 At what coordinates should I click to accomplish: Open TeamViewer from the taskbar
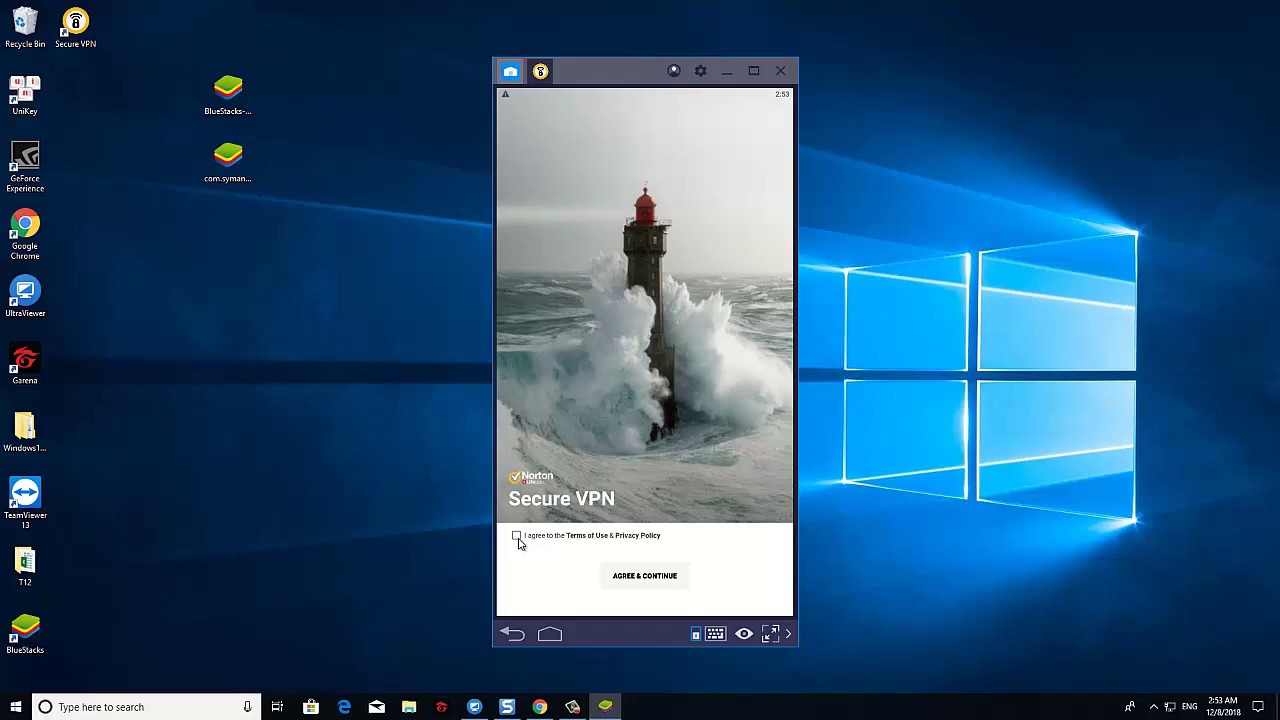[474, 707]
